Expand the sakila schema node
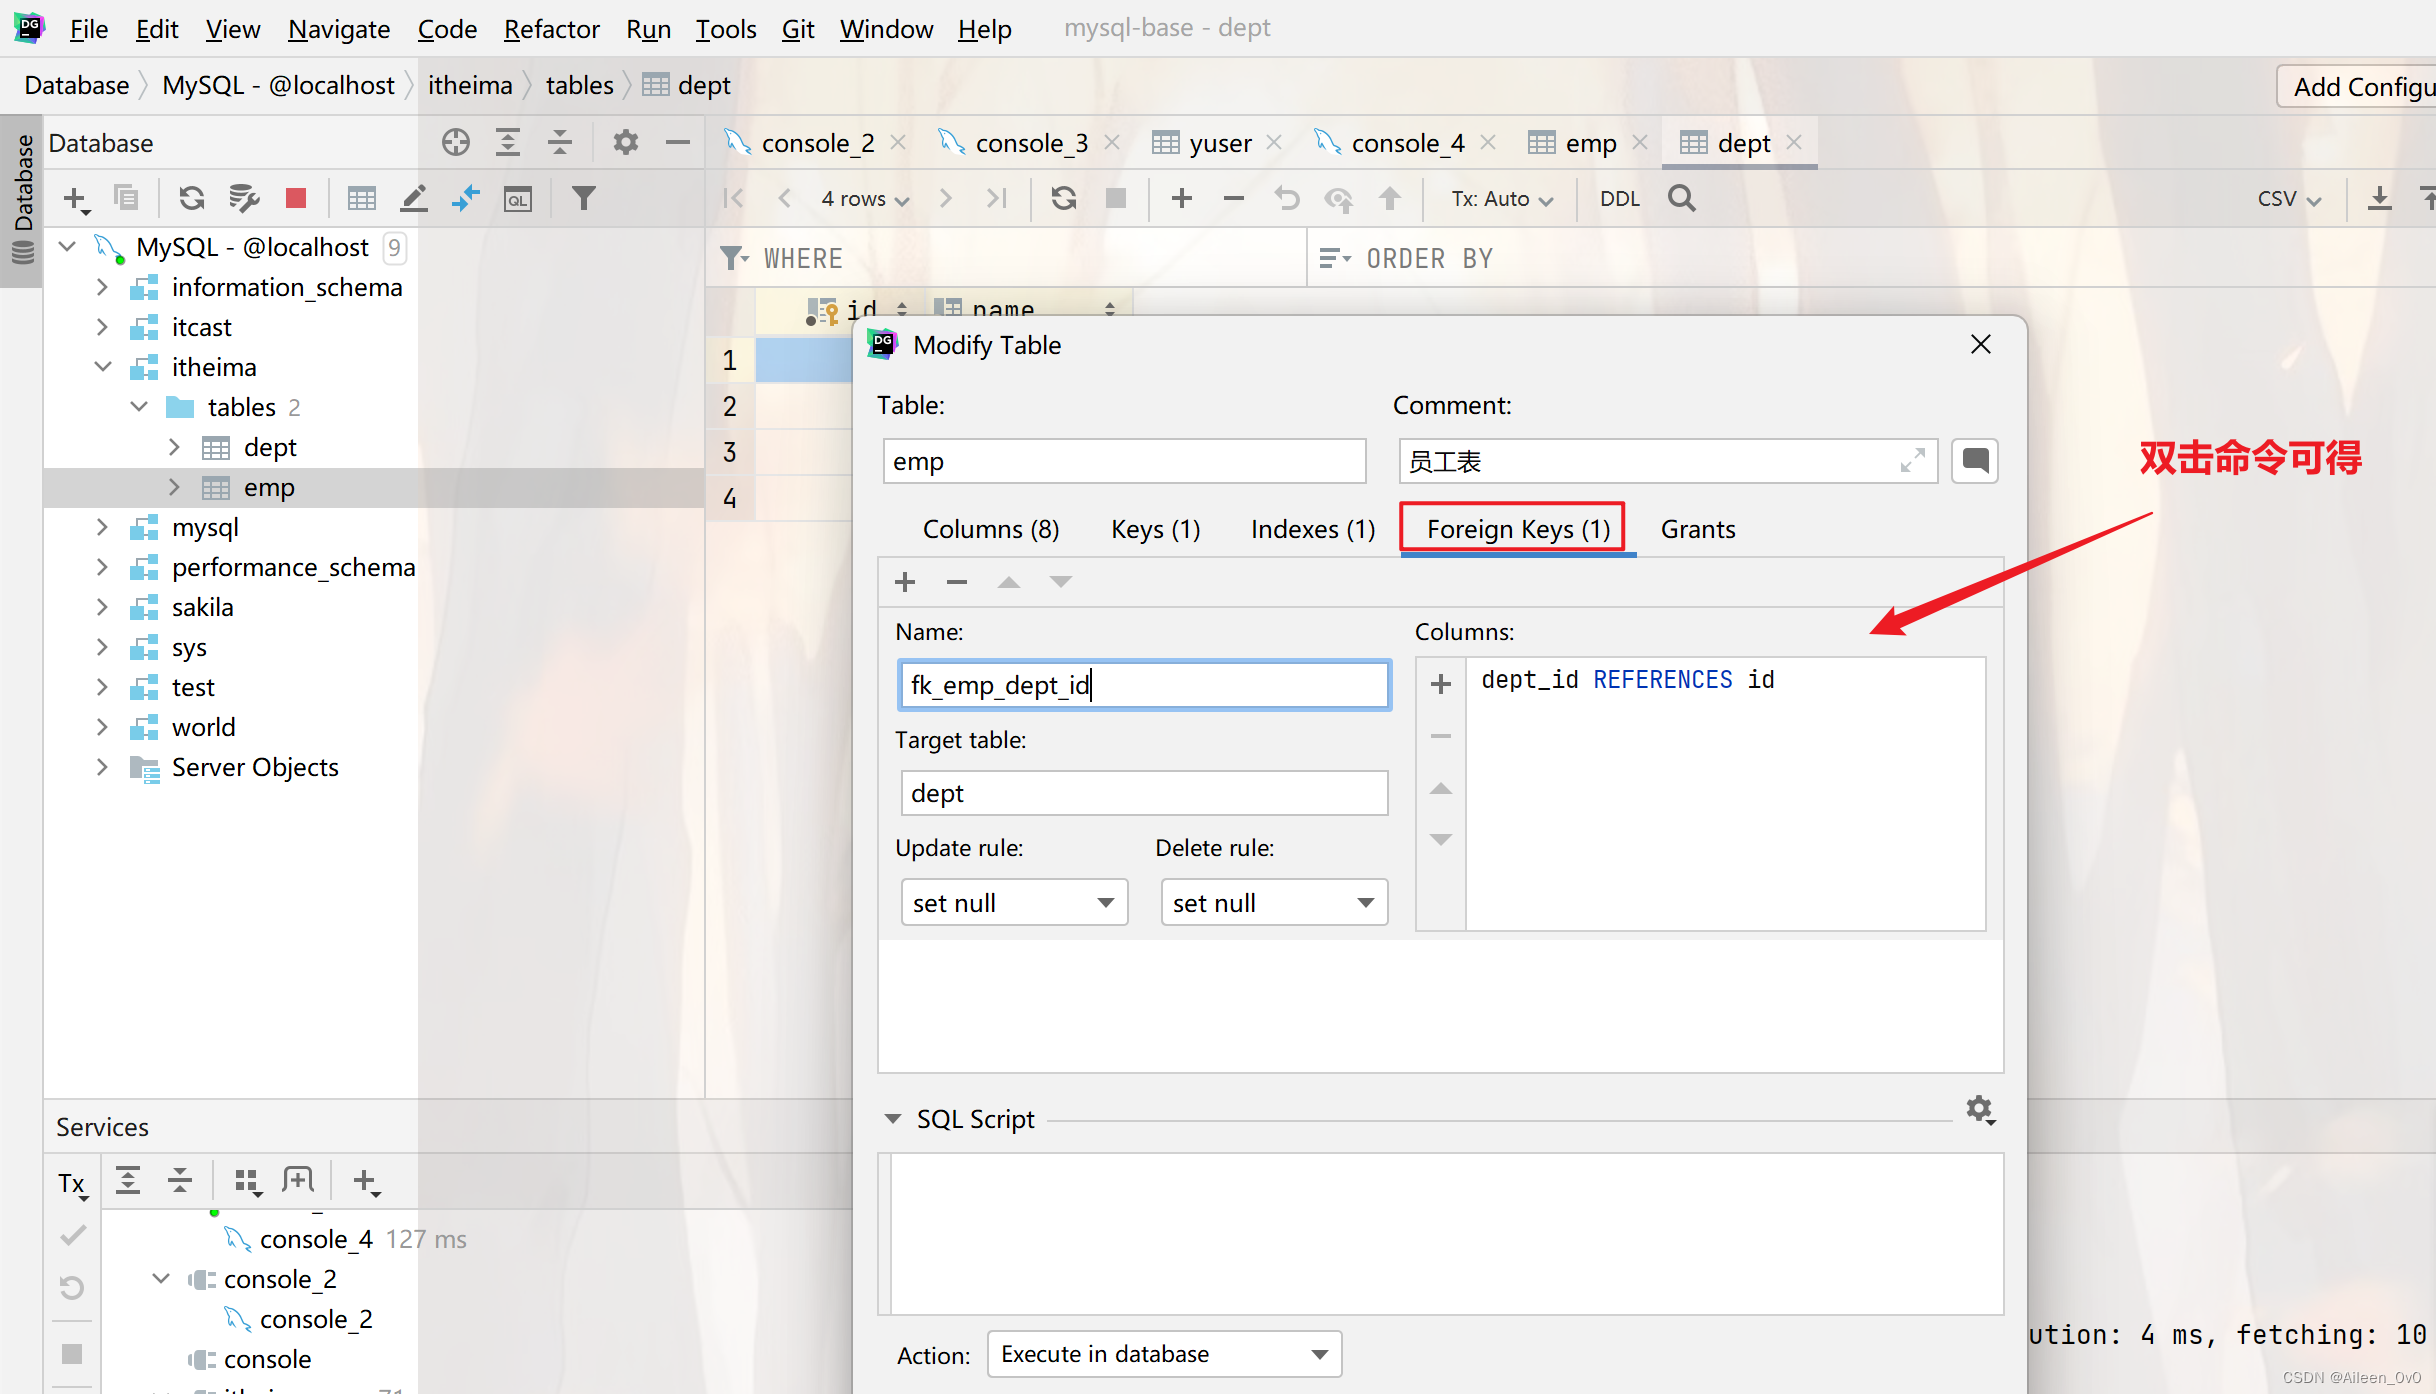Viewport: 2436px width, 1394px height. tap(103, 607)
